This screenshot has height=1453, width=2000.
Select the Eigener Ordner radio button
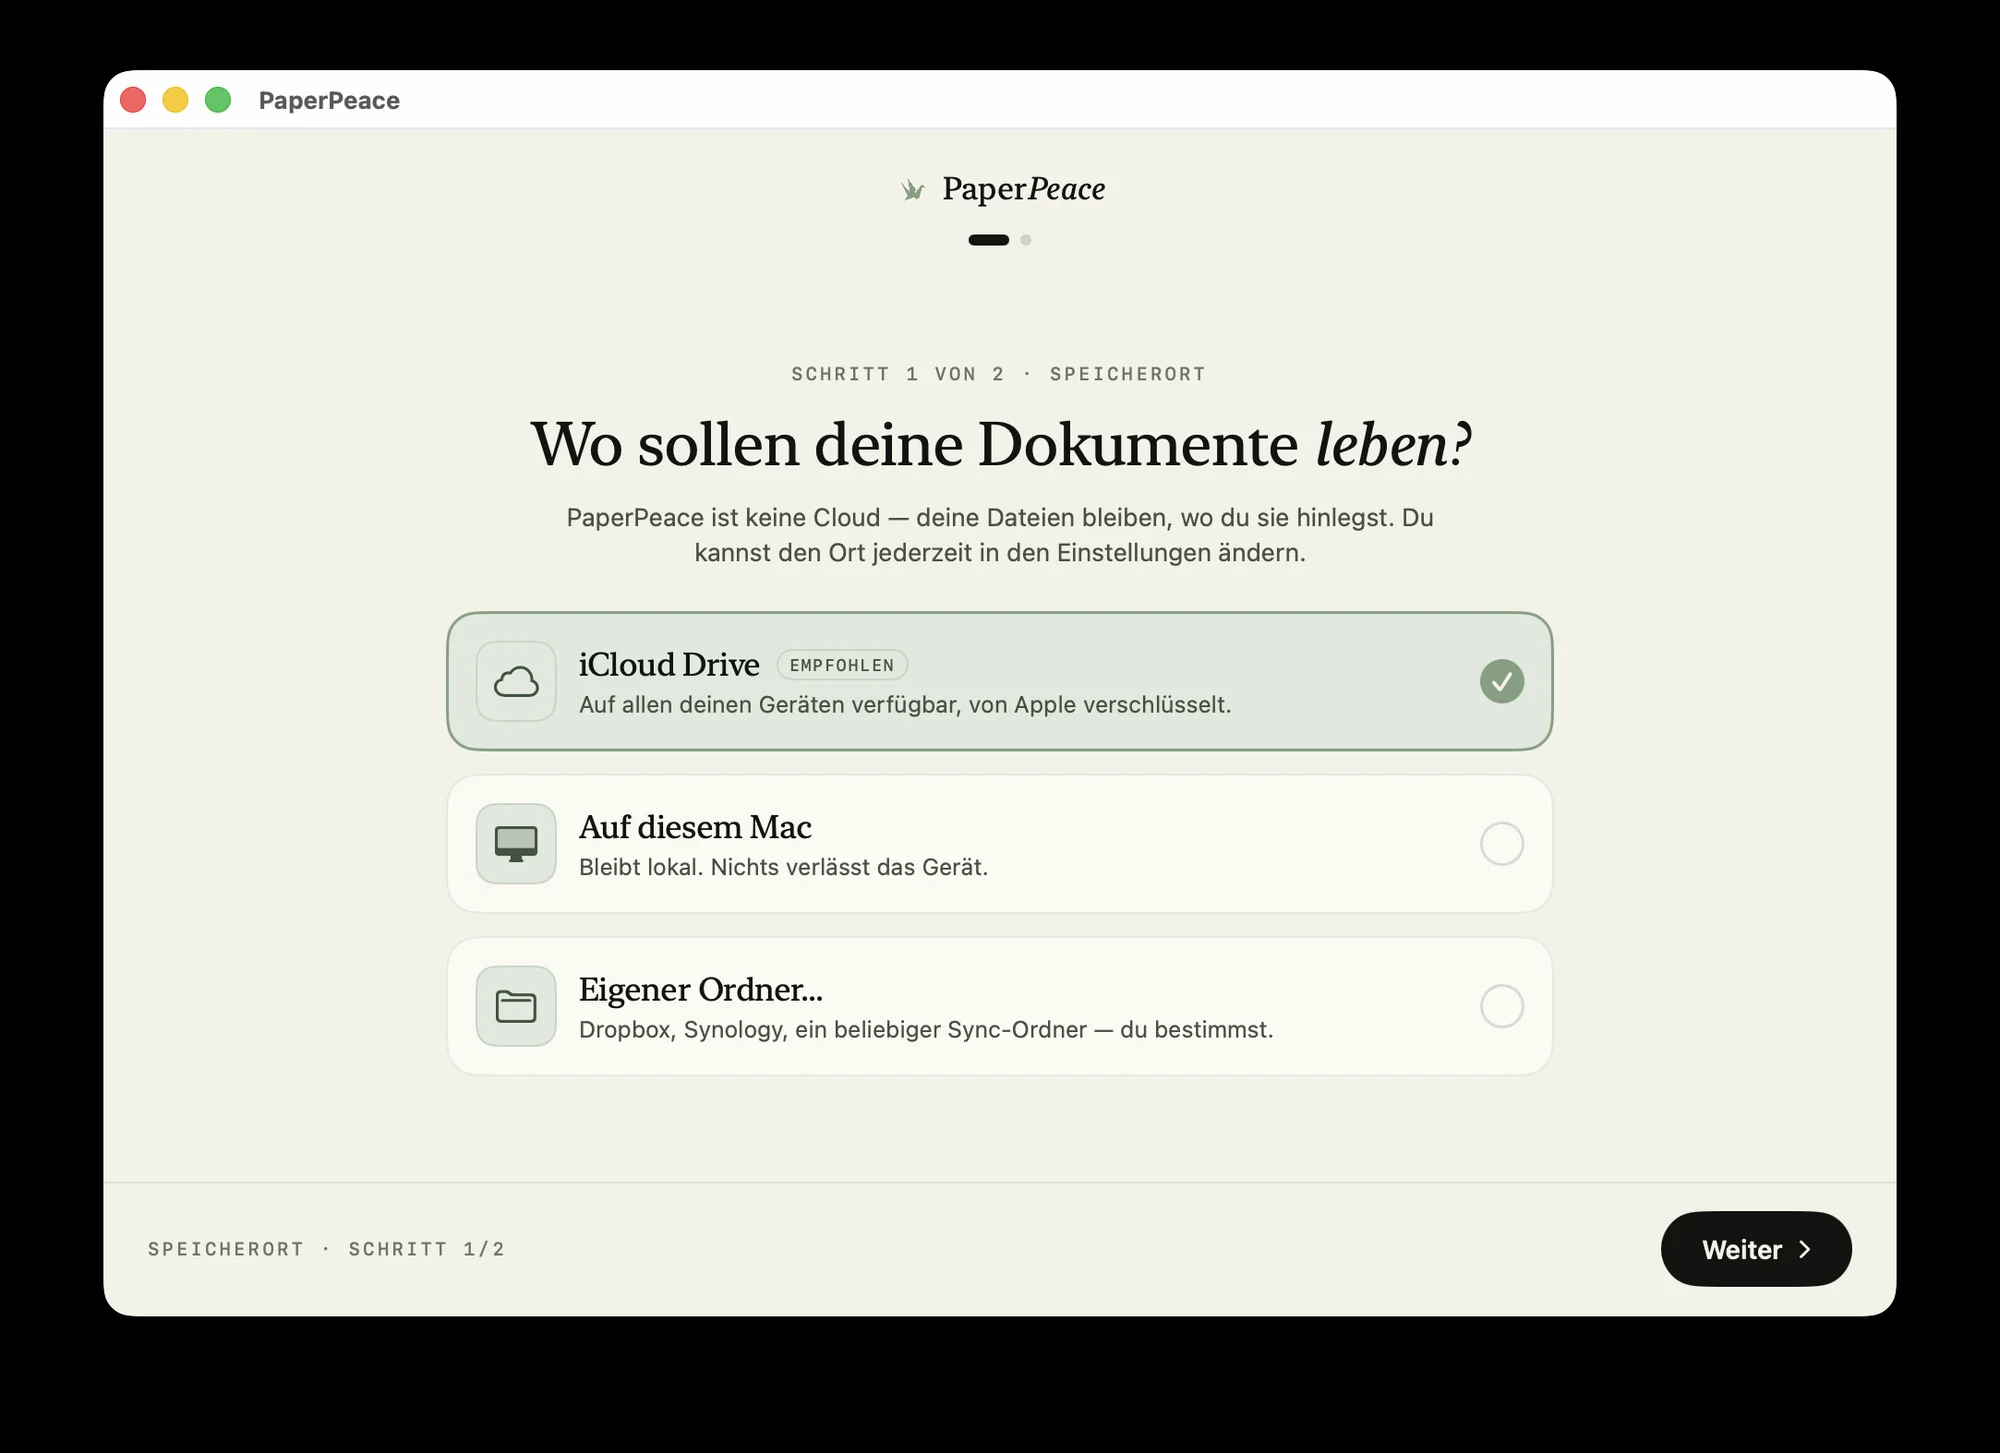[x=1502, y=1006]
